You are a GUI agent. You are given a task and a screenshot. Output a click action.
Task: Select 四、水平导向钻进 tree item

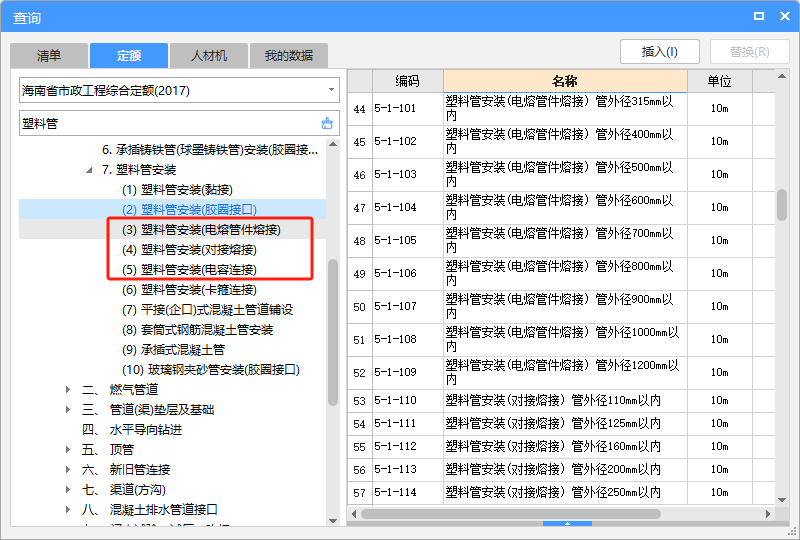[x=132, y=430]
